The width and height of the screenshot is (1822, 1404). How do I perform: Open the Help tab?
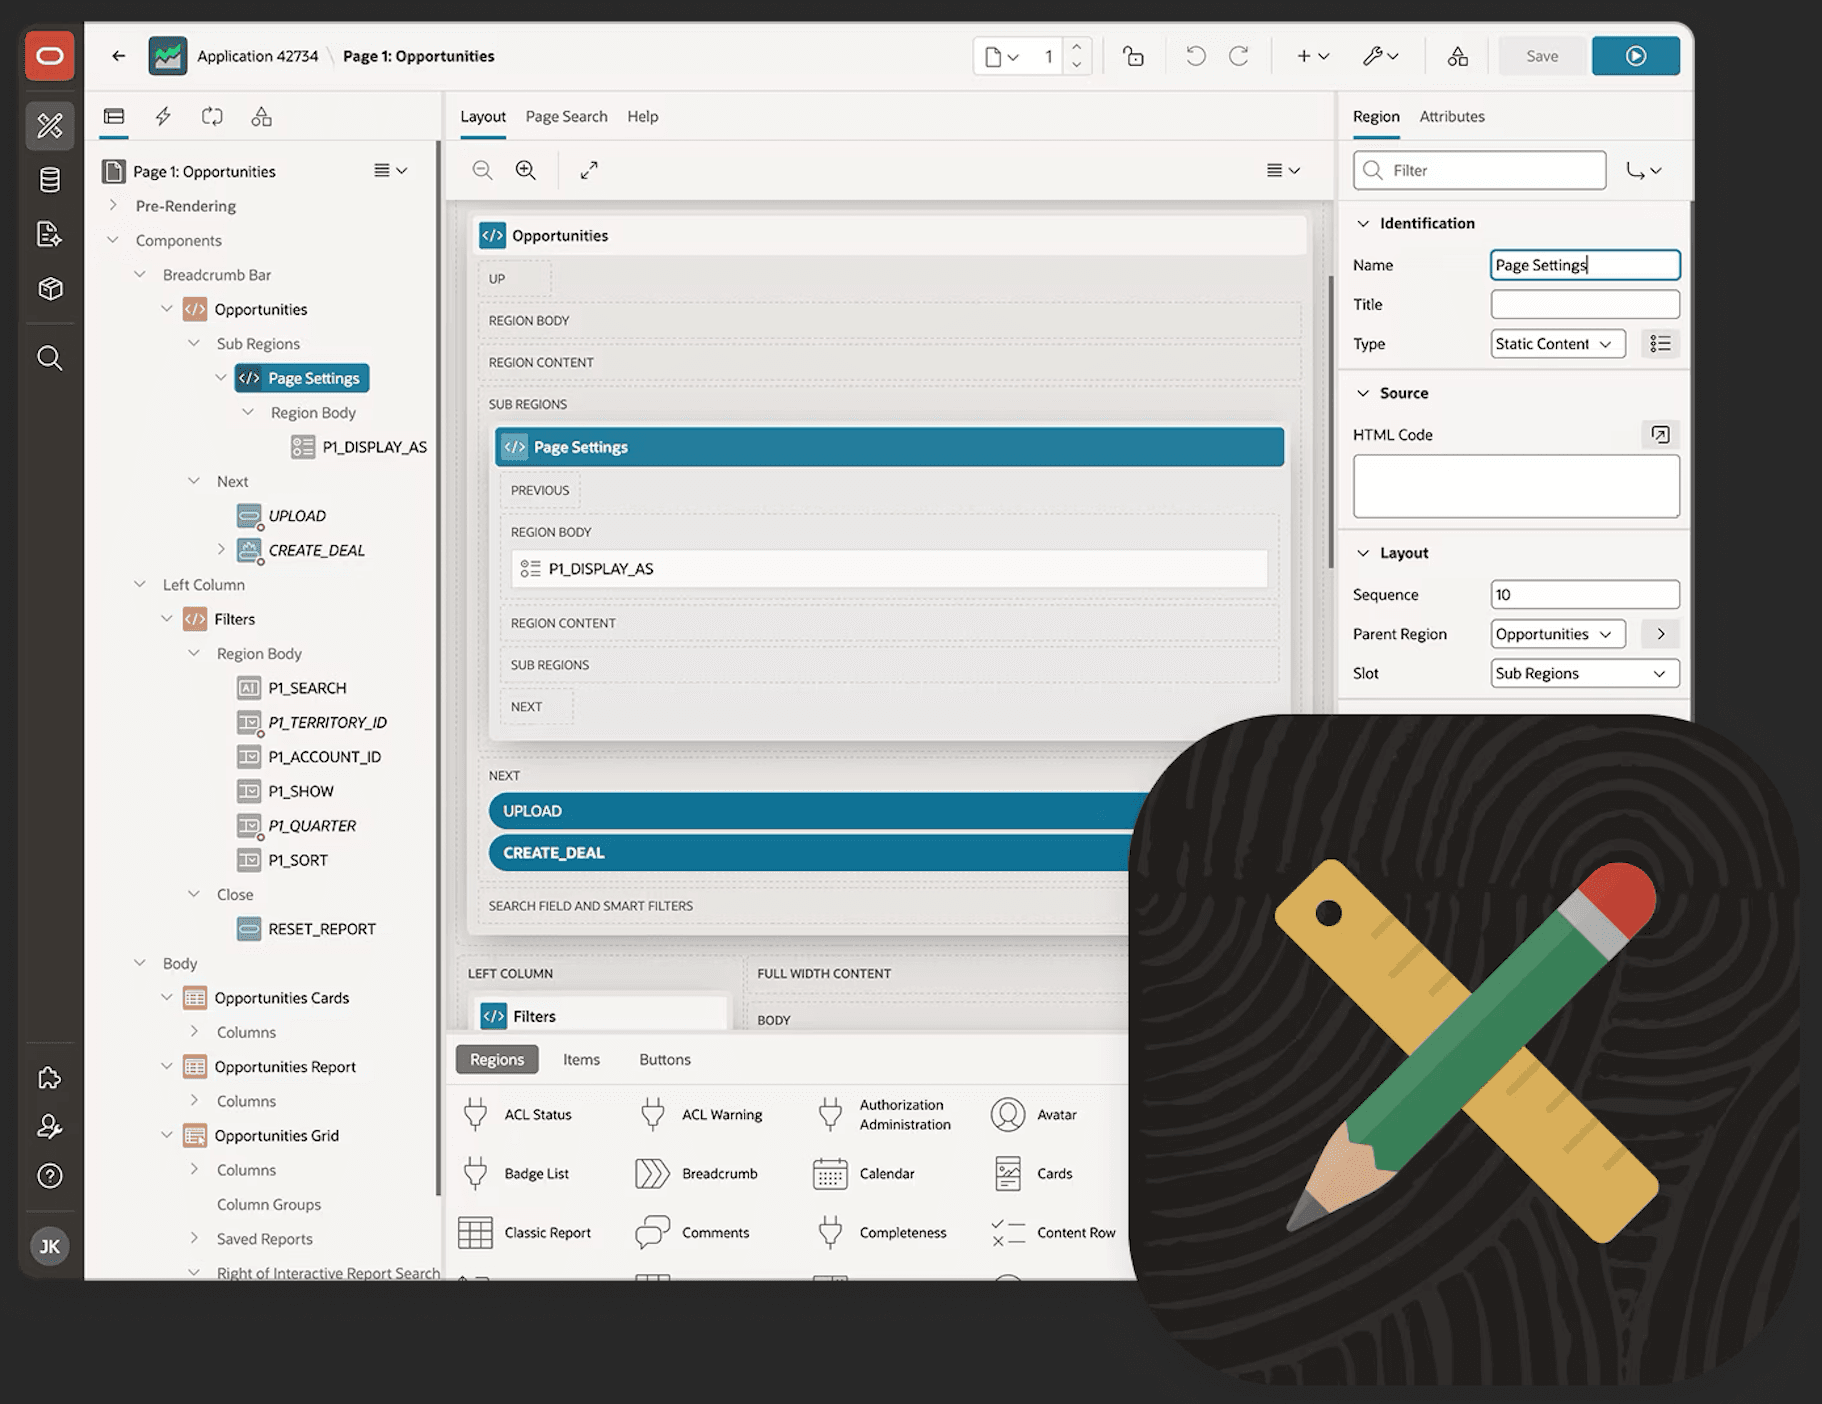point(643,116)
